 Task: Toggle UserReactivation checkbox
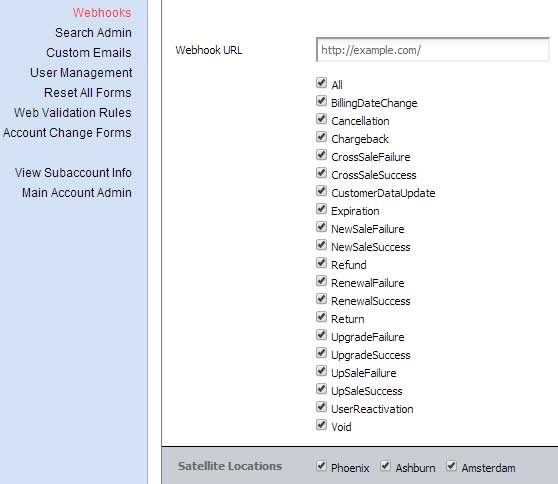tap(321, 406)
